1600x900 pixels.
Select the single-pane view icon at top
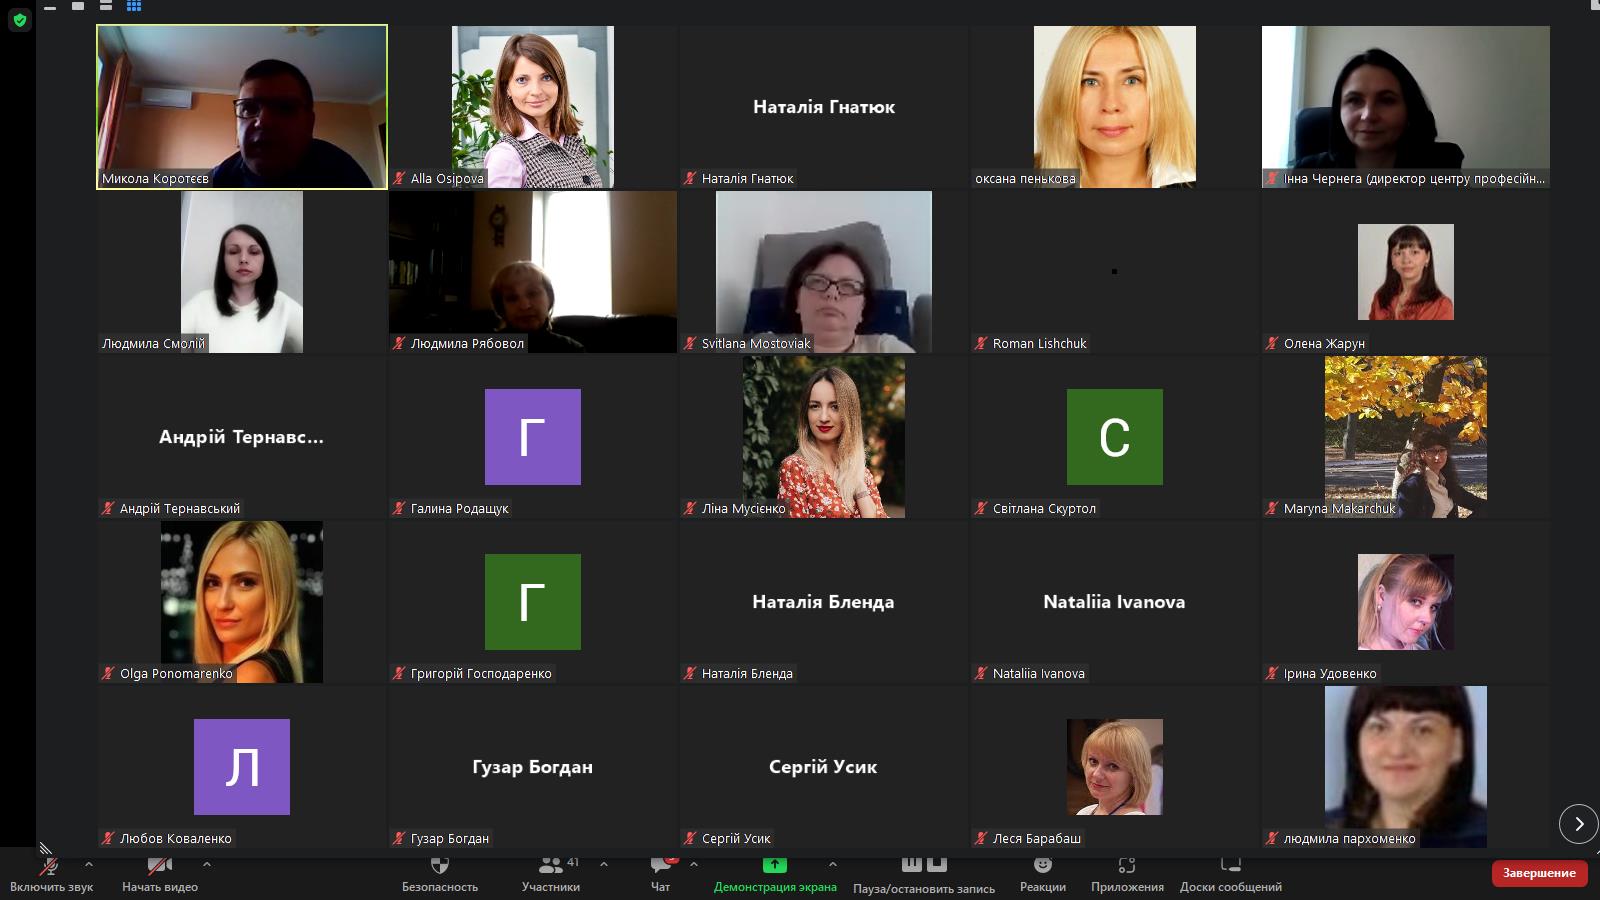pyautogui.click(x=78, y=6)
